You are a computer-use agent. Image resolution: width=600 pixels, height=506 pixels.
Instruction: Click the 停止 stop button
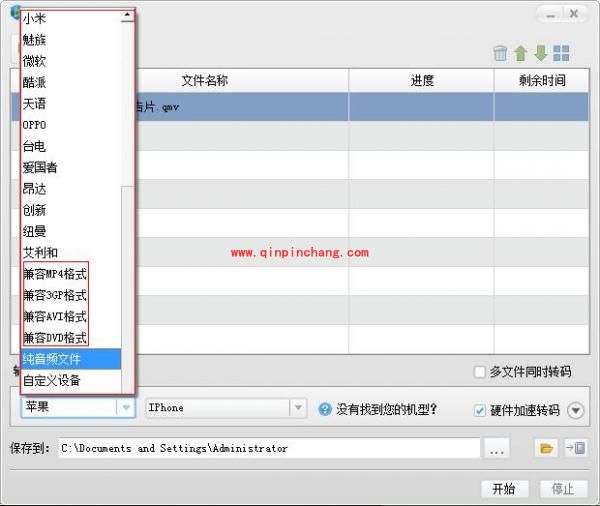[x=563, y=489]
